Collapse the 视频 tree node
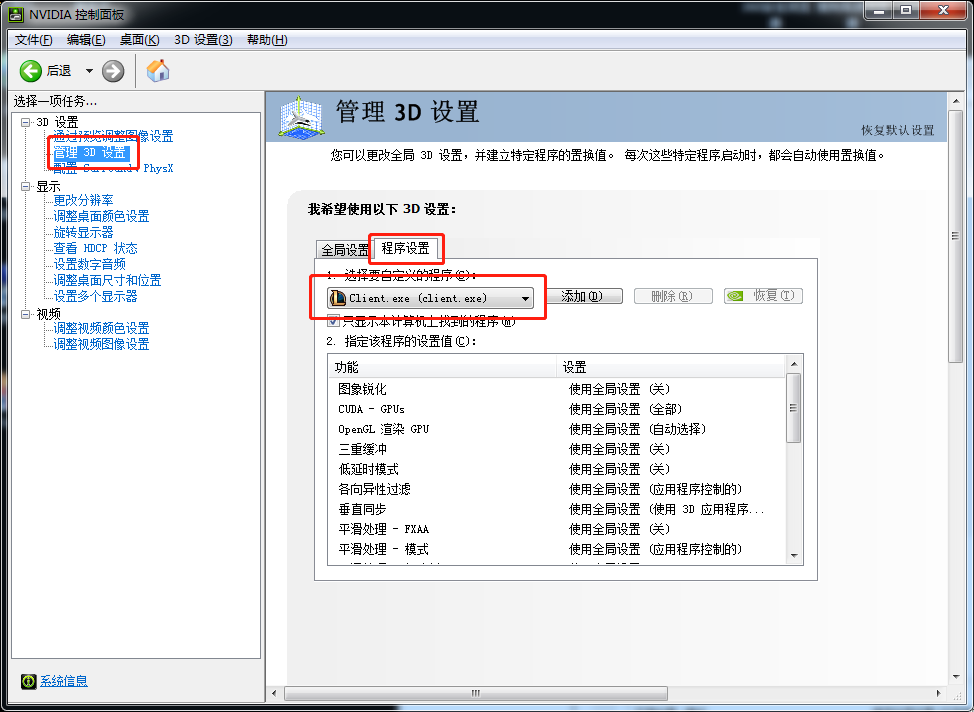974x712 pixels. (25, 314)
